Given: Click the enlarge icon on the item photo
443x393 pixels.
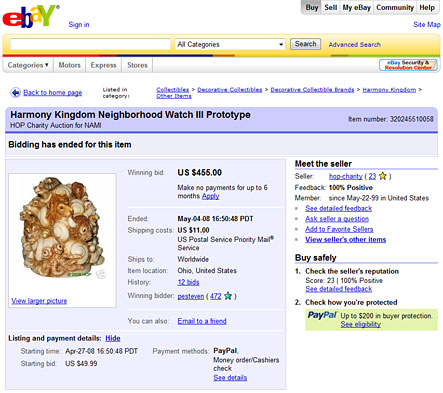Looking at the screenshot, I should [x=101, y=274].
